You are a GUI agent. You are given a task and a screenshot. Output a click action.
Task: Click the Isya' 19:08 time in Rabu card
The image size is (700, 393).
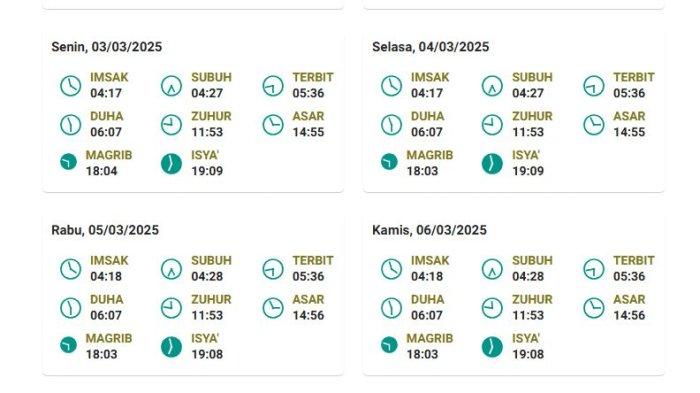pyautogui.click(x=207, y=354)
